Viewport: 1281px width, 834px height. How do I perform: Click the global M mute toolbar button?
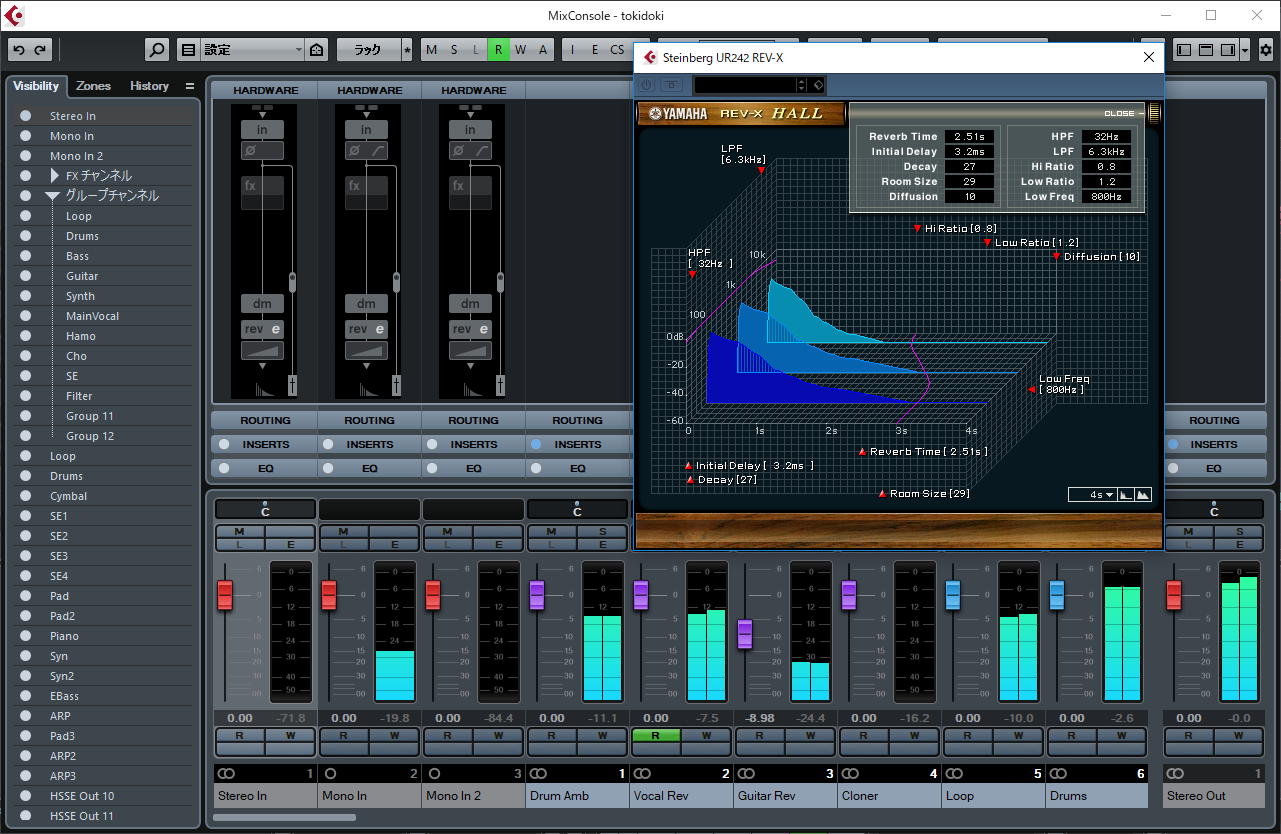(x=431, y=50)
